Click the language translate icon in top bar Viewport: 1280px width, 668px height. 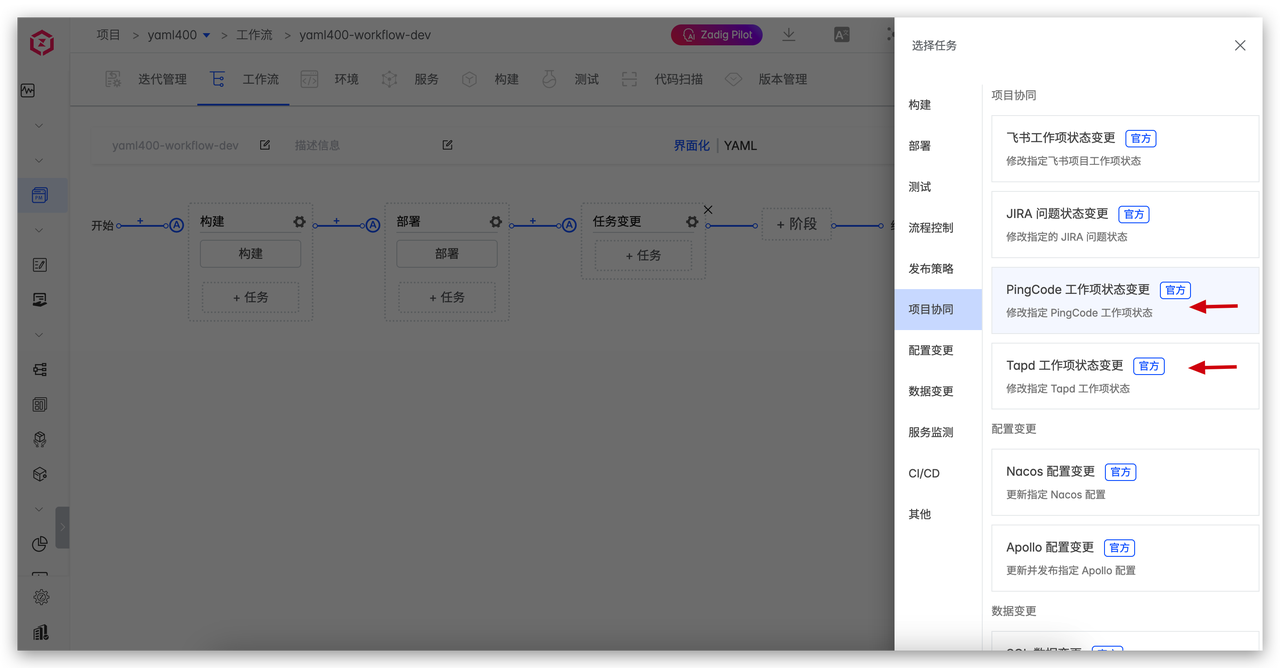tap(842, 35)
